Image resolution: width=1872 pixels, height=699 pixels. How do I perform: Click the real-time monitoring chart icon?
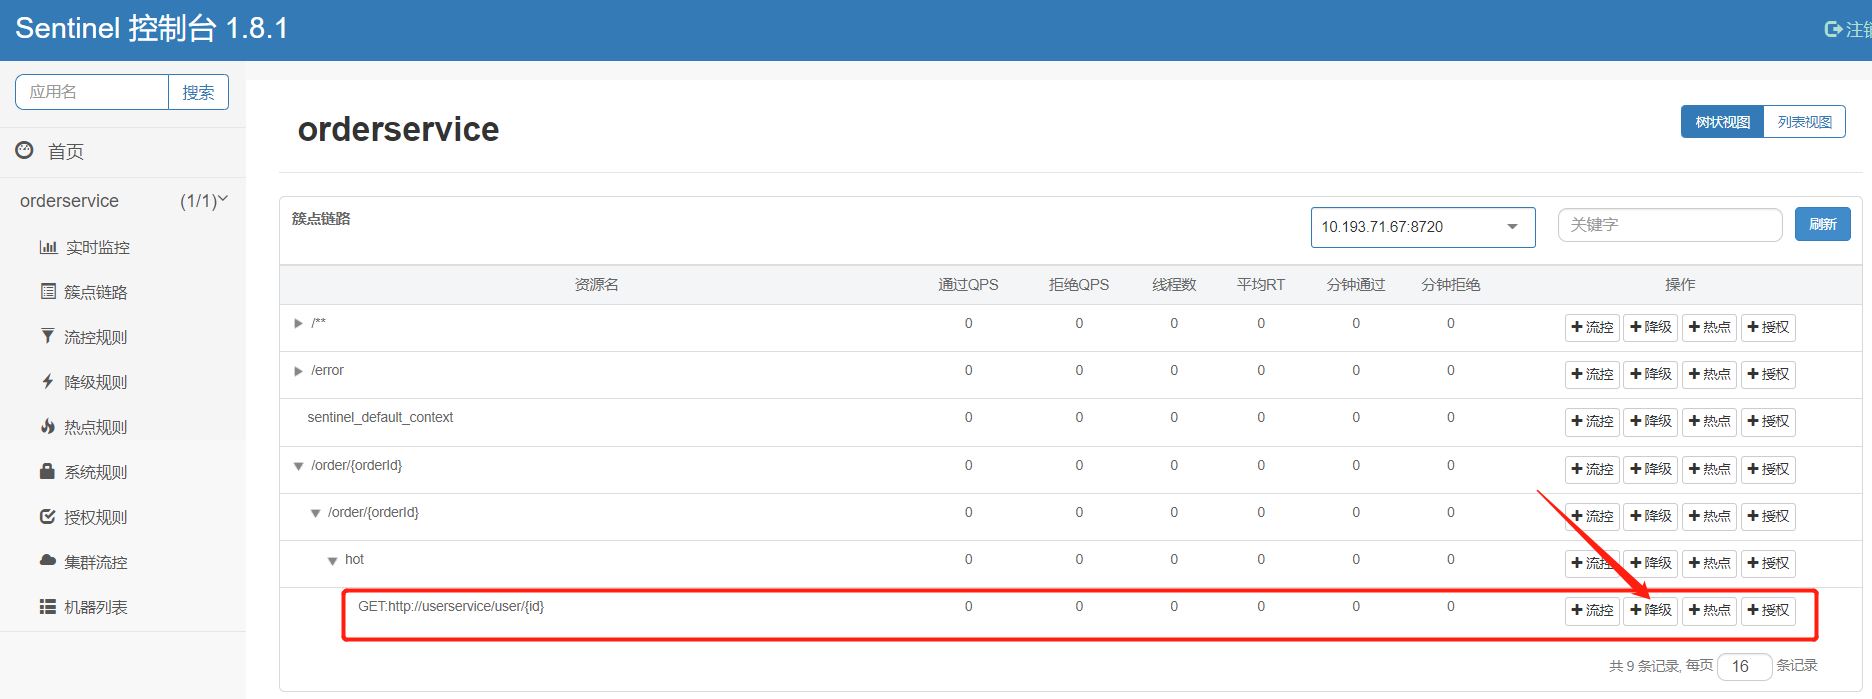(48, 247)
